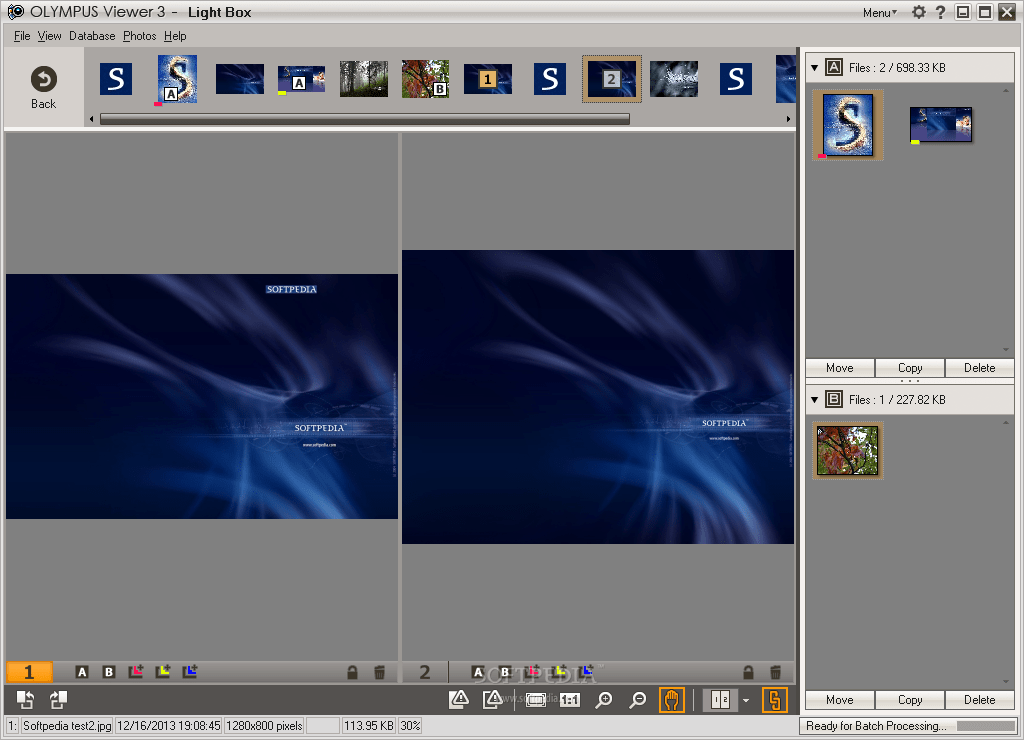Delete pane 1 image with the trash icon

[379, 672]
